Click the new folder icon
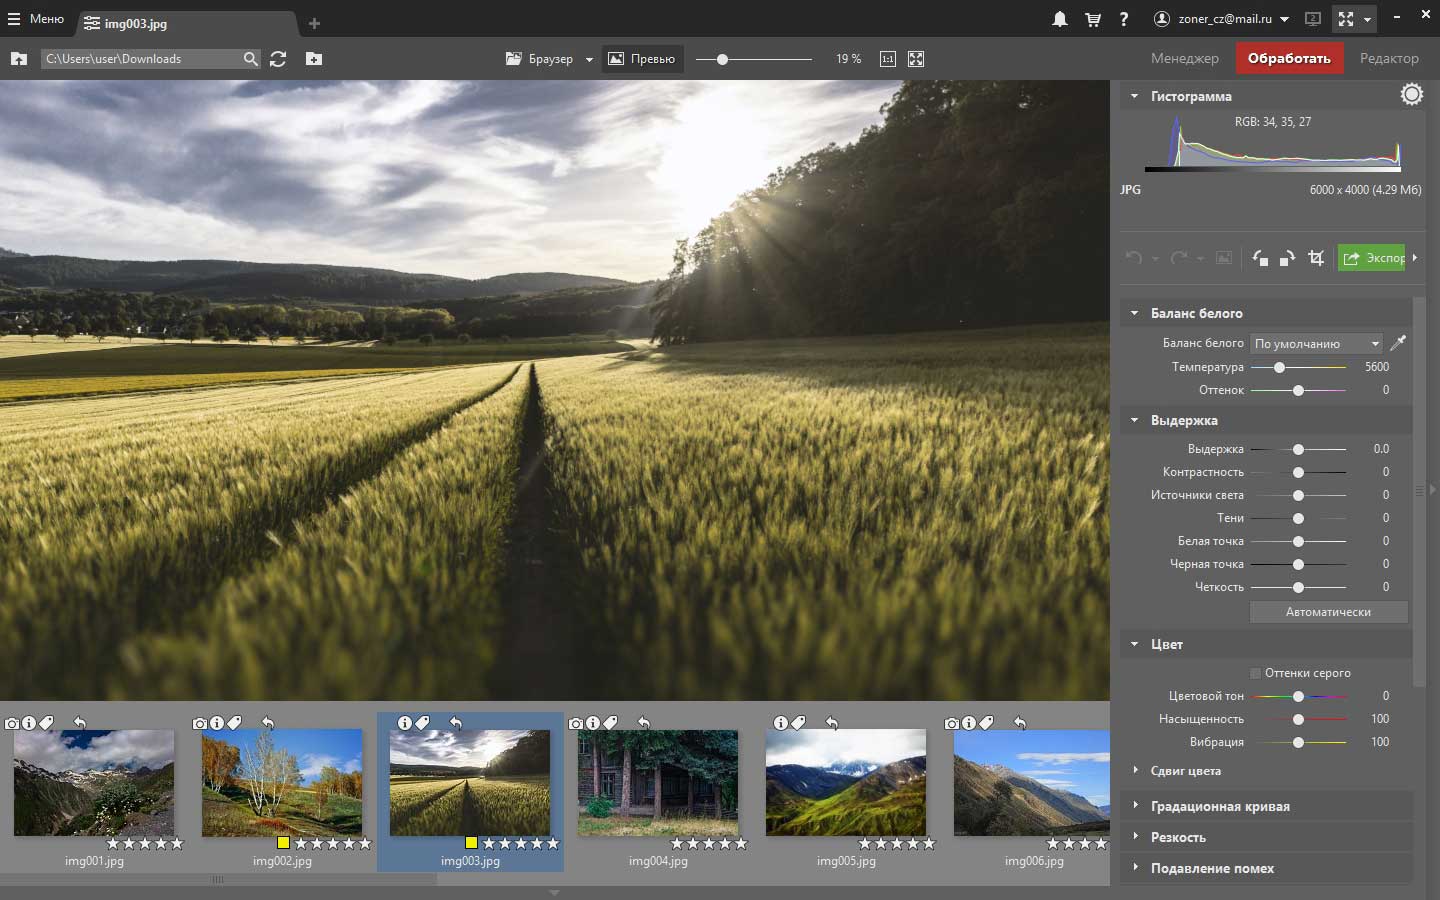This screenshot has height=900, width=1440. tap(314, 59)
